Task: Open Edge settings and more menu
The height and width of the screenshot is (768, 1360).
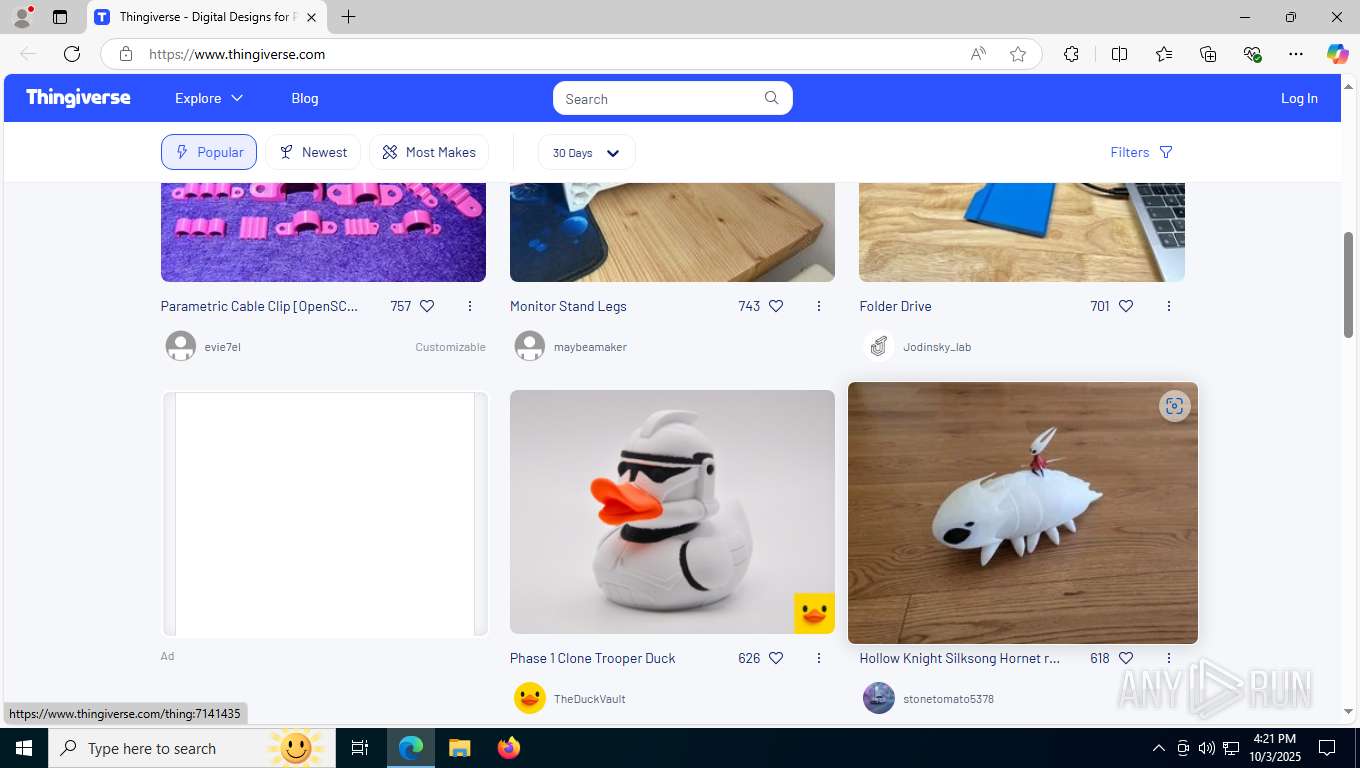Action: 1296,54
